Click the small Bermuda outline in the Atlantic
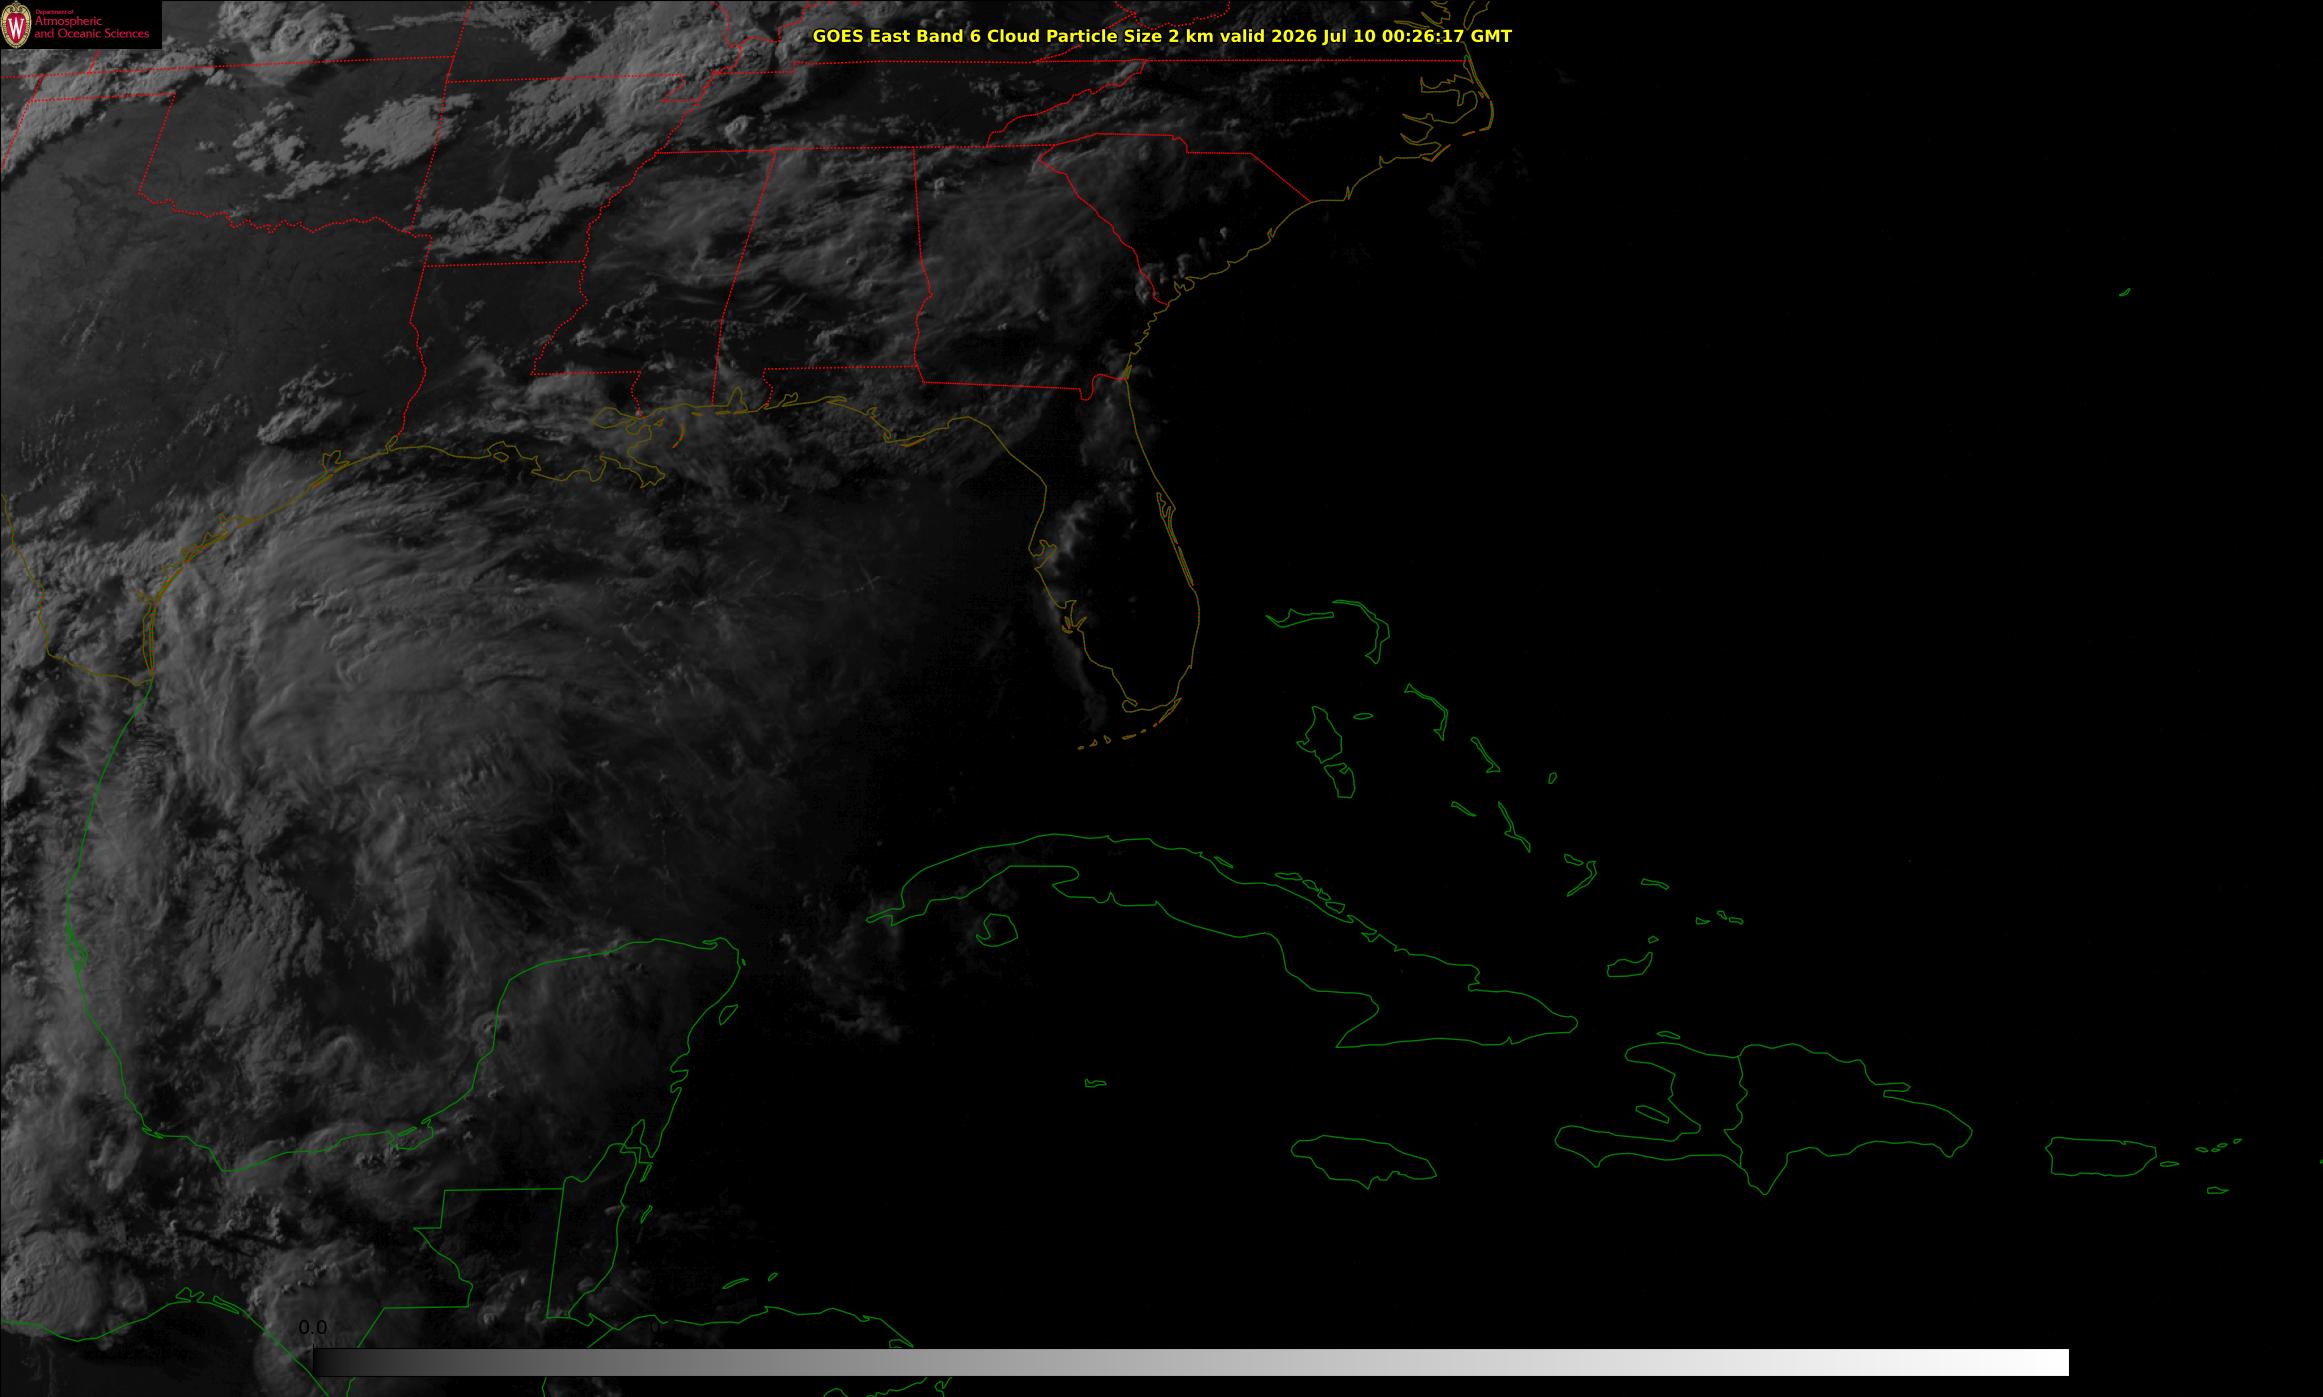The width and height of the screenshot is (2323, 1397). 2124,292
